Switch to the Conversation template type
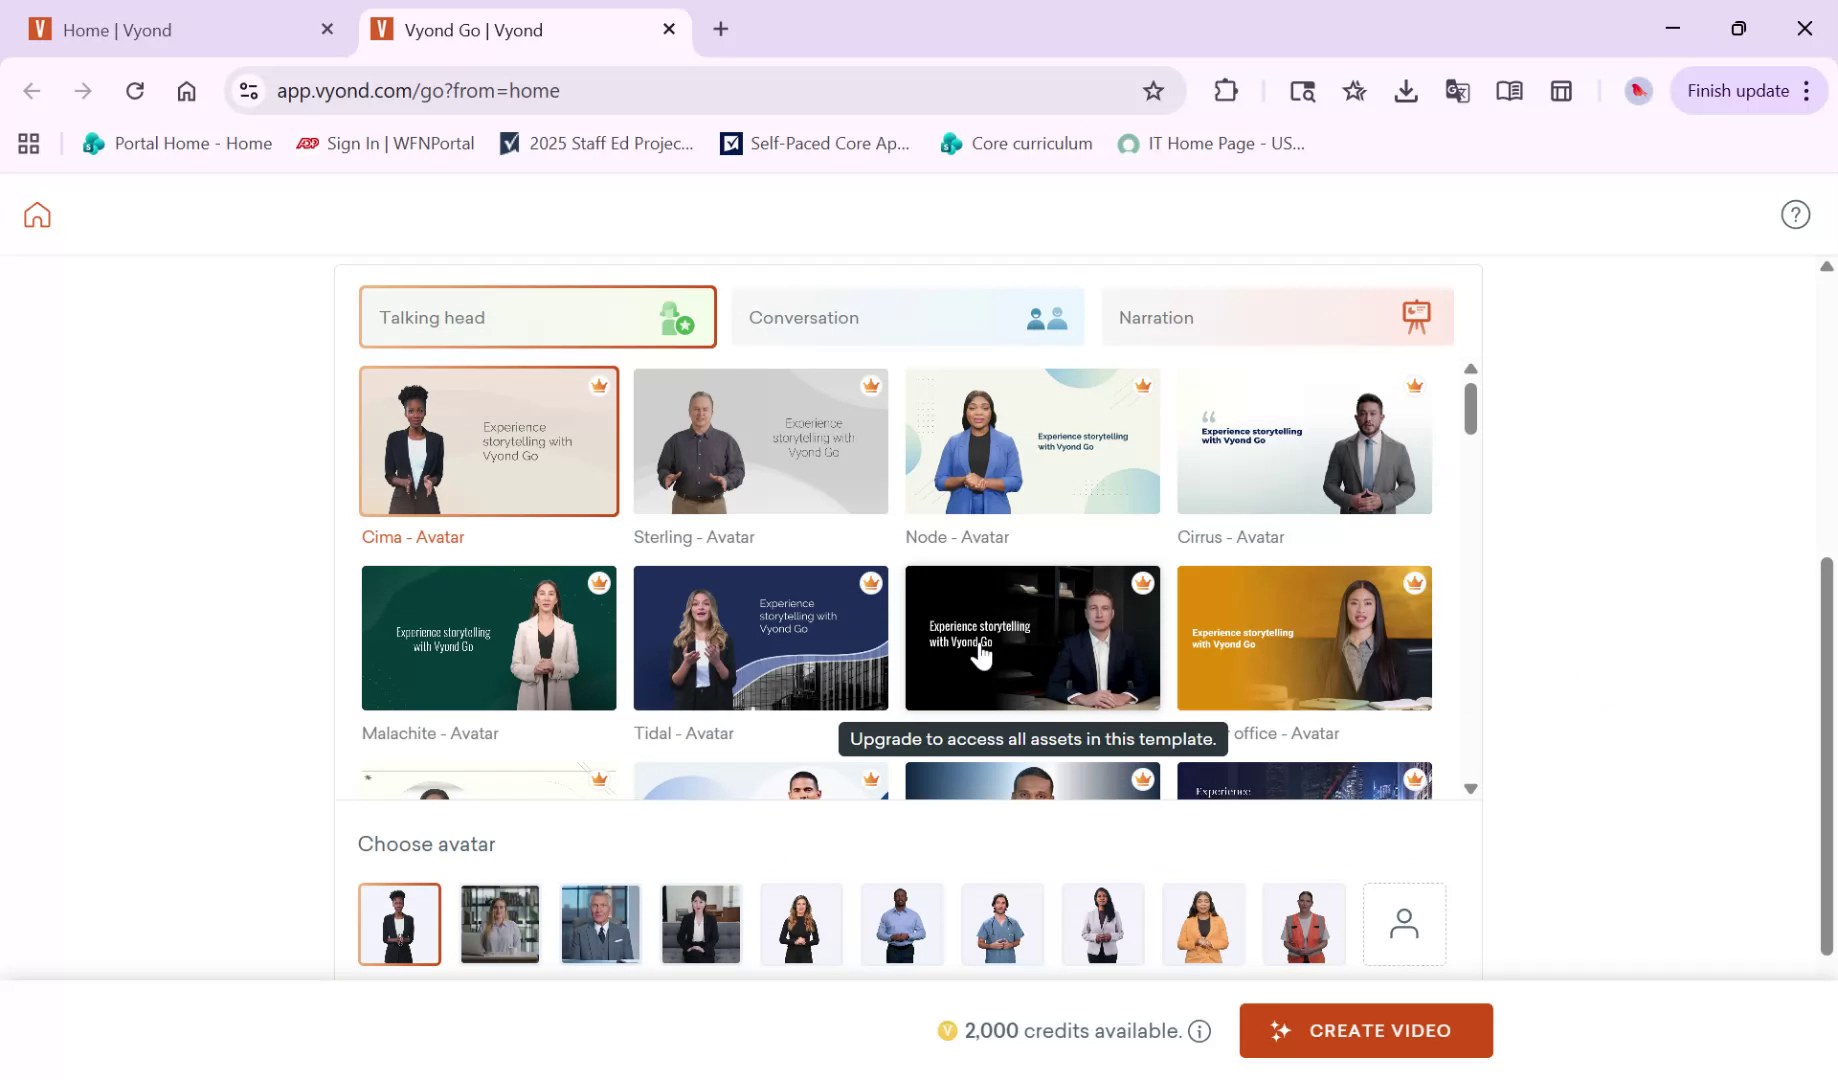The image size is (1838, 1080). point(906,317)
